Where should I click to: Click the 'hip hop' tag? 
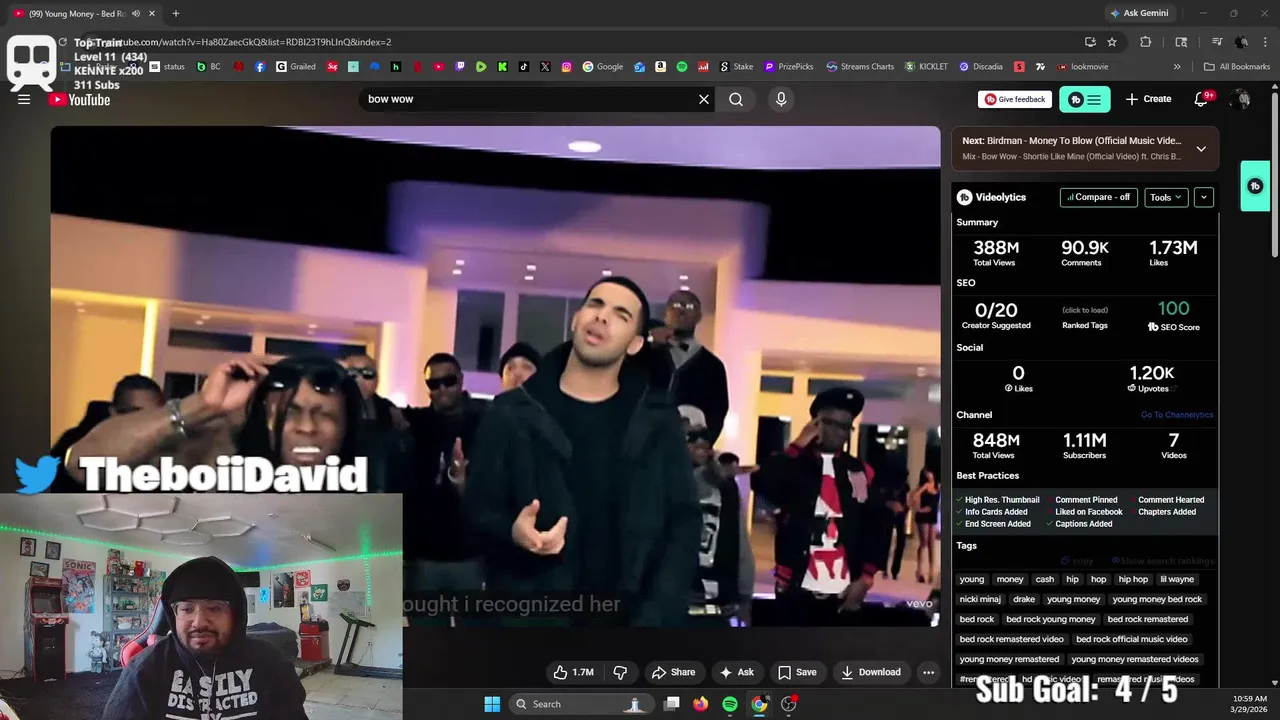pos(1133,579)
